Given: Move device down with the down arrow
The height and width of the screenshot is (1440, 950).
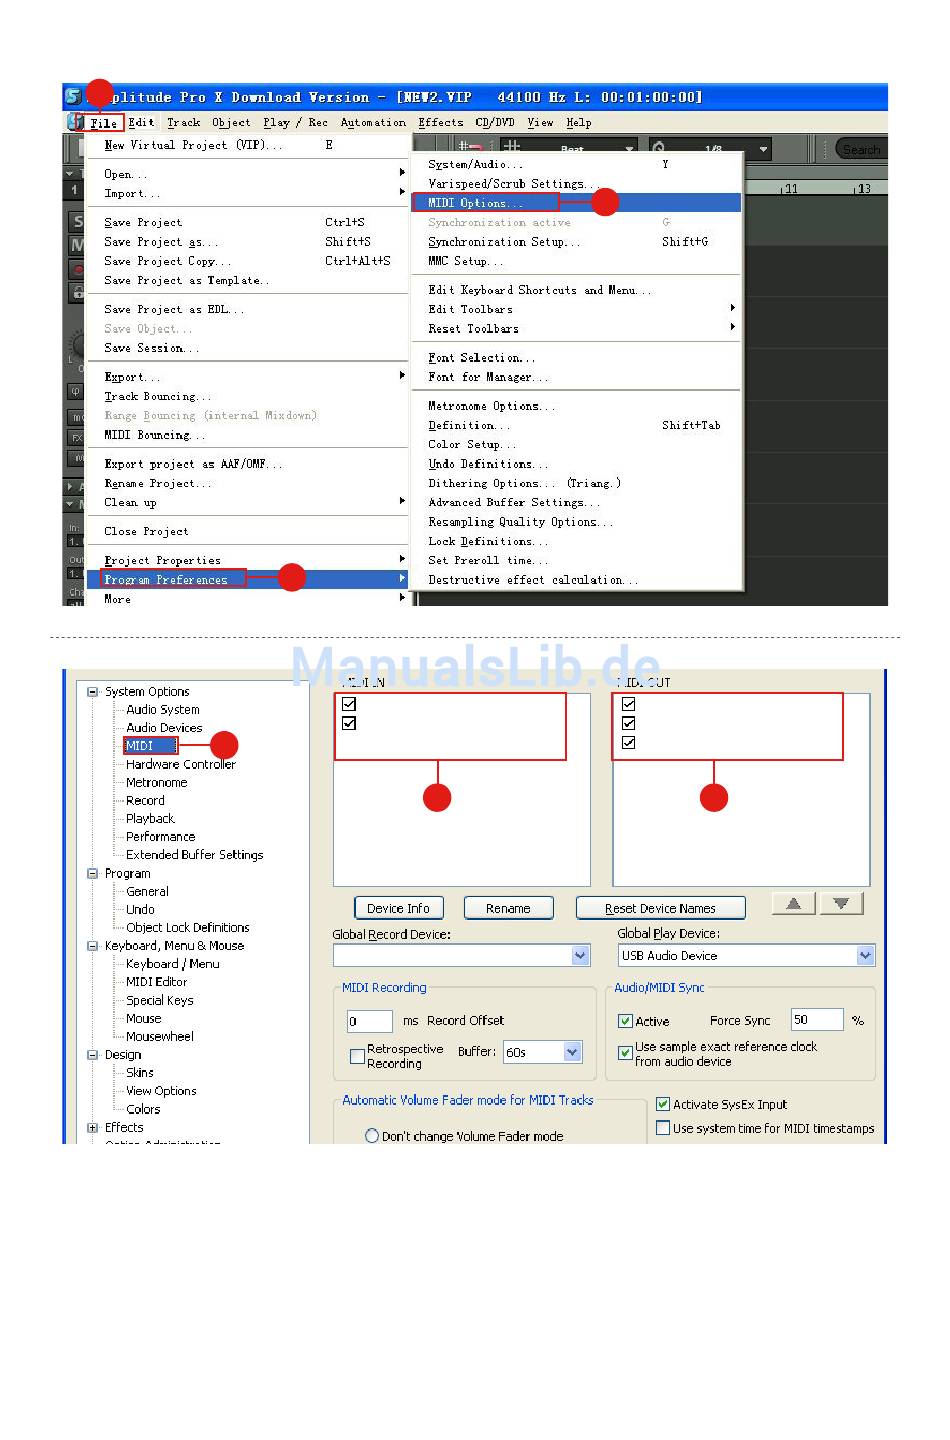Looking at the screenshot, I should [842, 904].
